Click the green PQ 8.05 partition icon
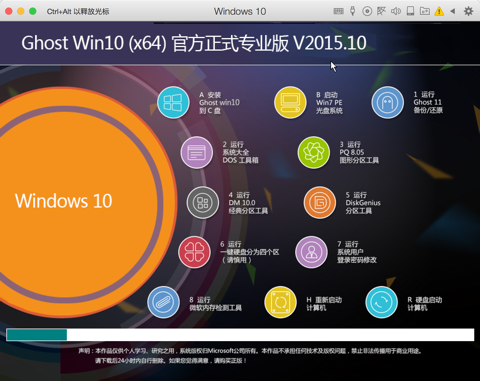This screenshot has height=381, width=480. (x=314, y=152)
